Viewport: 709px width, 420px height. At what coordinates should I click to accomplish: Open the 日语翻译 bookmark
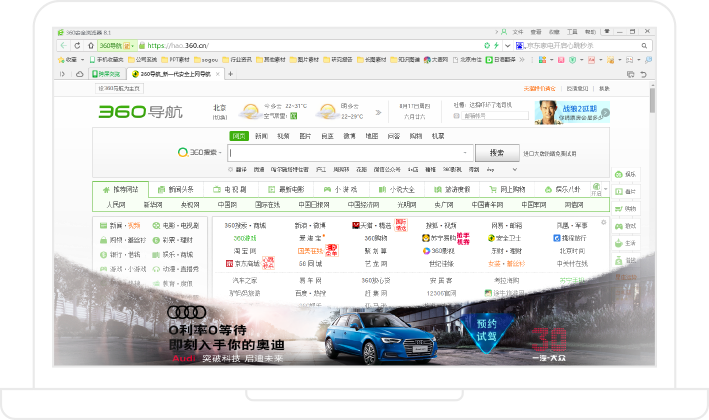coord(501,59)
